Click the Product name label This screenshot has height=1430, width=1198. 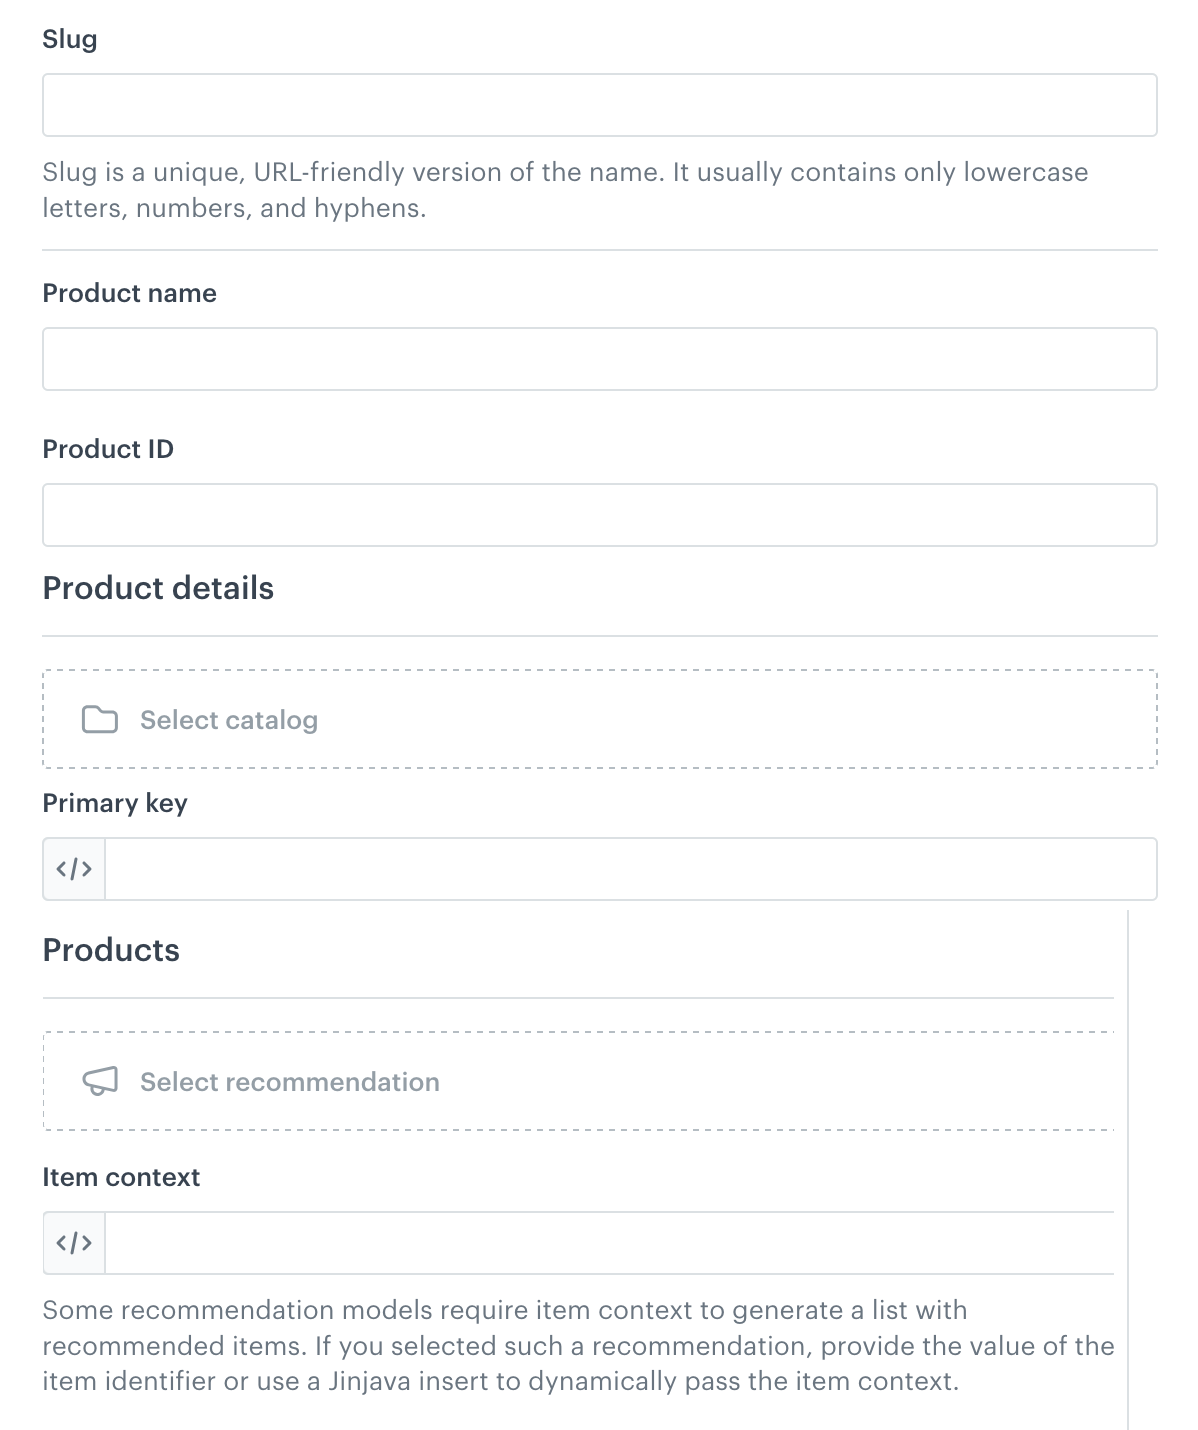(x=130, y=293)
